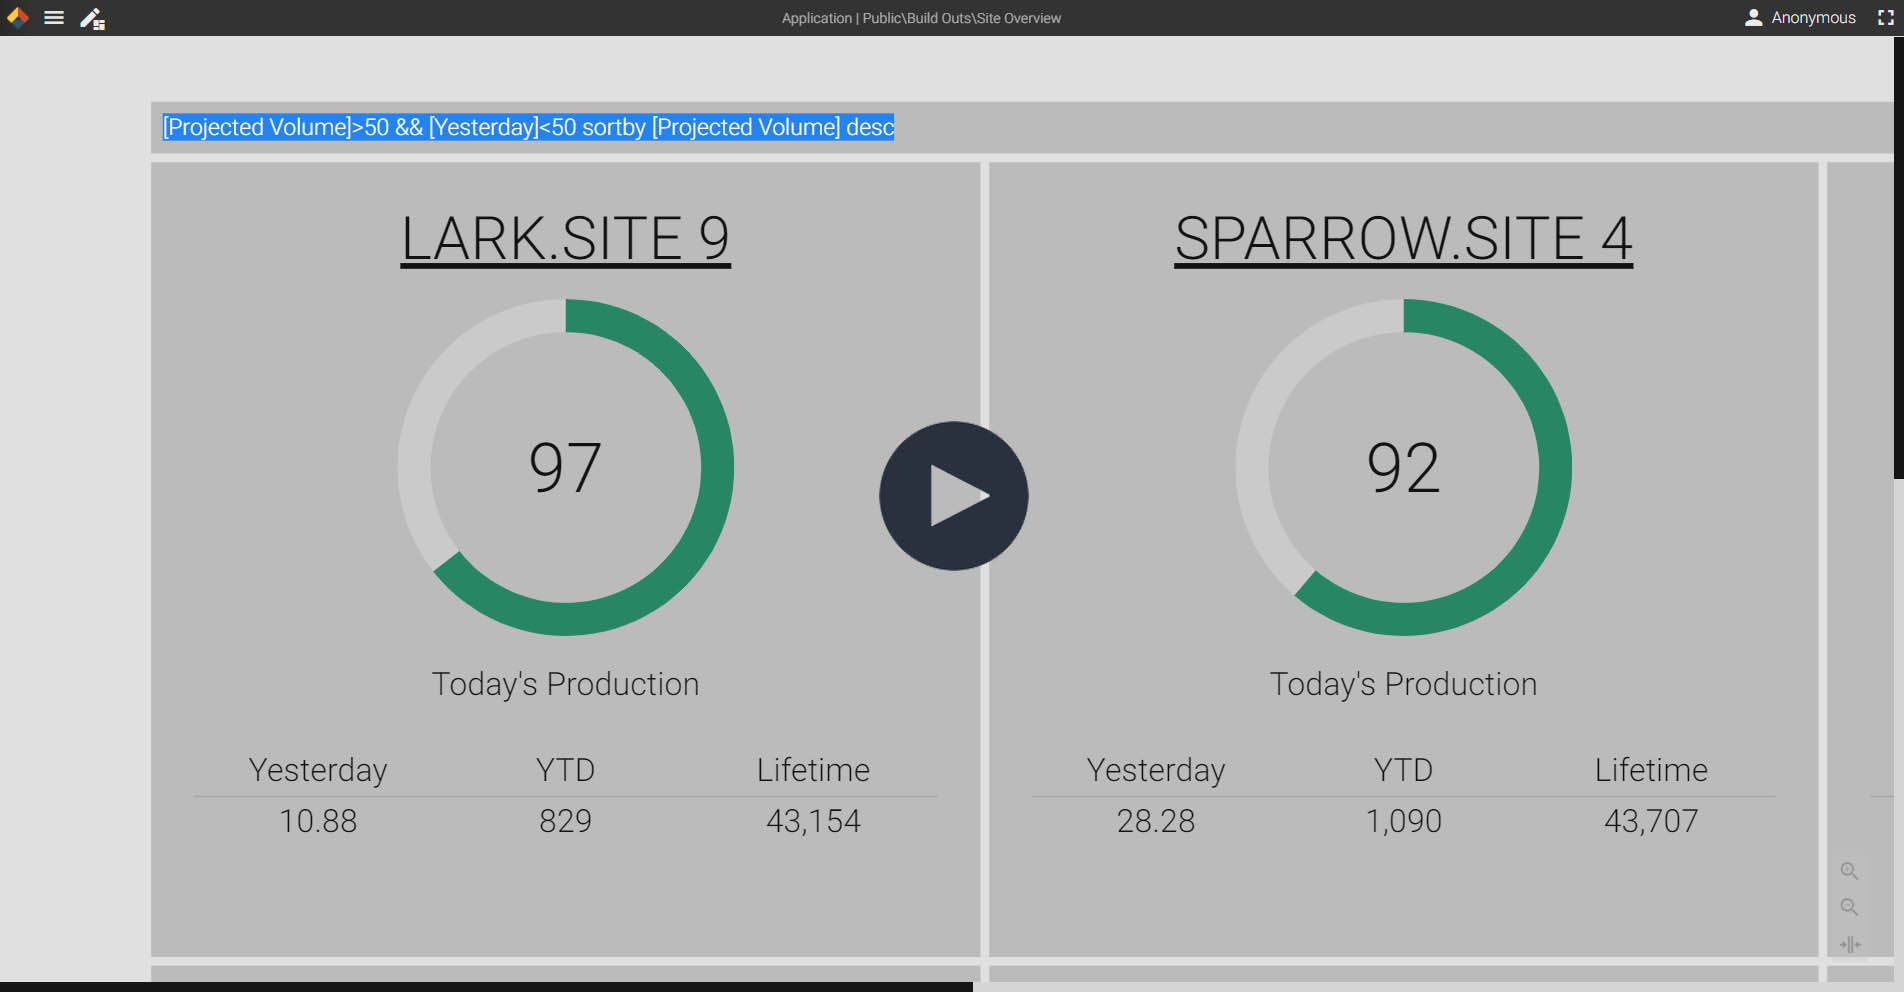This screenshot has height=992, width=1904.
Task: Click the SPARROW.SITE 4 gauge showing 92
Action: point(1403,467)
